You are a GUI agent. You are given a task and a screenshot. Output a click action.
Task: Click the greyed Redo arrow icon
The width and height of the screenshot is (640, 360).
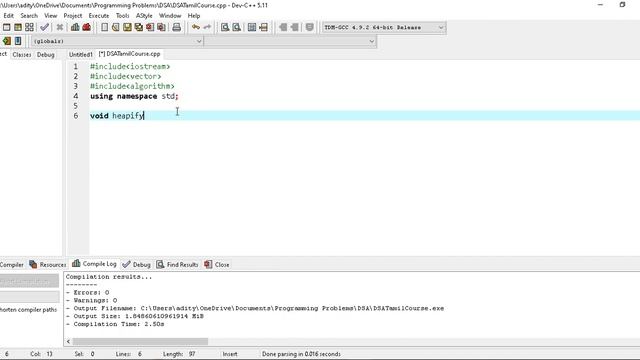207,27
